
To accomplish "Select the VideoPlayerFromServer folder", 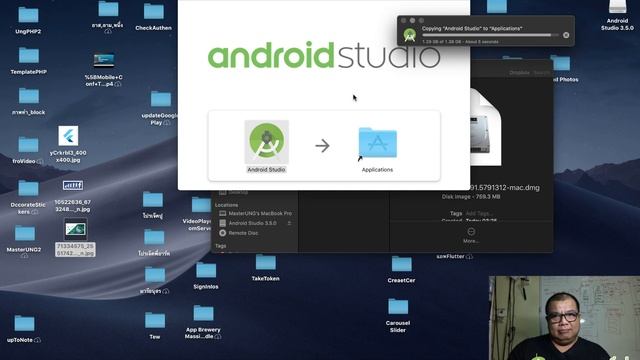I will pos(200,214).
